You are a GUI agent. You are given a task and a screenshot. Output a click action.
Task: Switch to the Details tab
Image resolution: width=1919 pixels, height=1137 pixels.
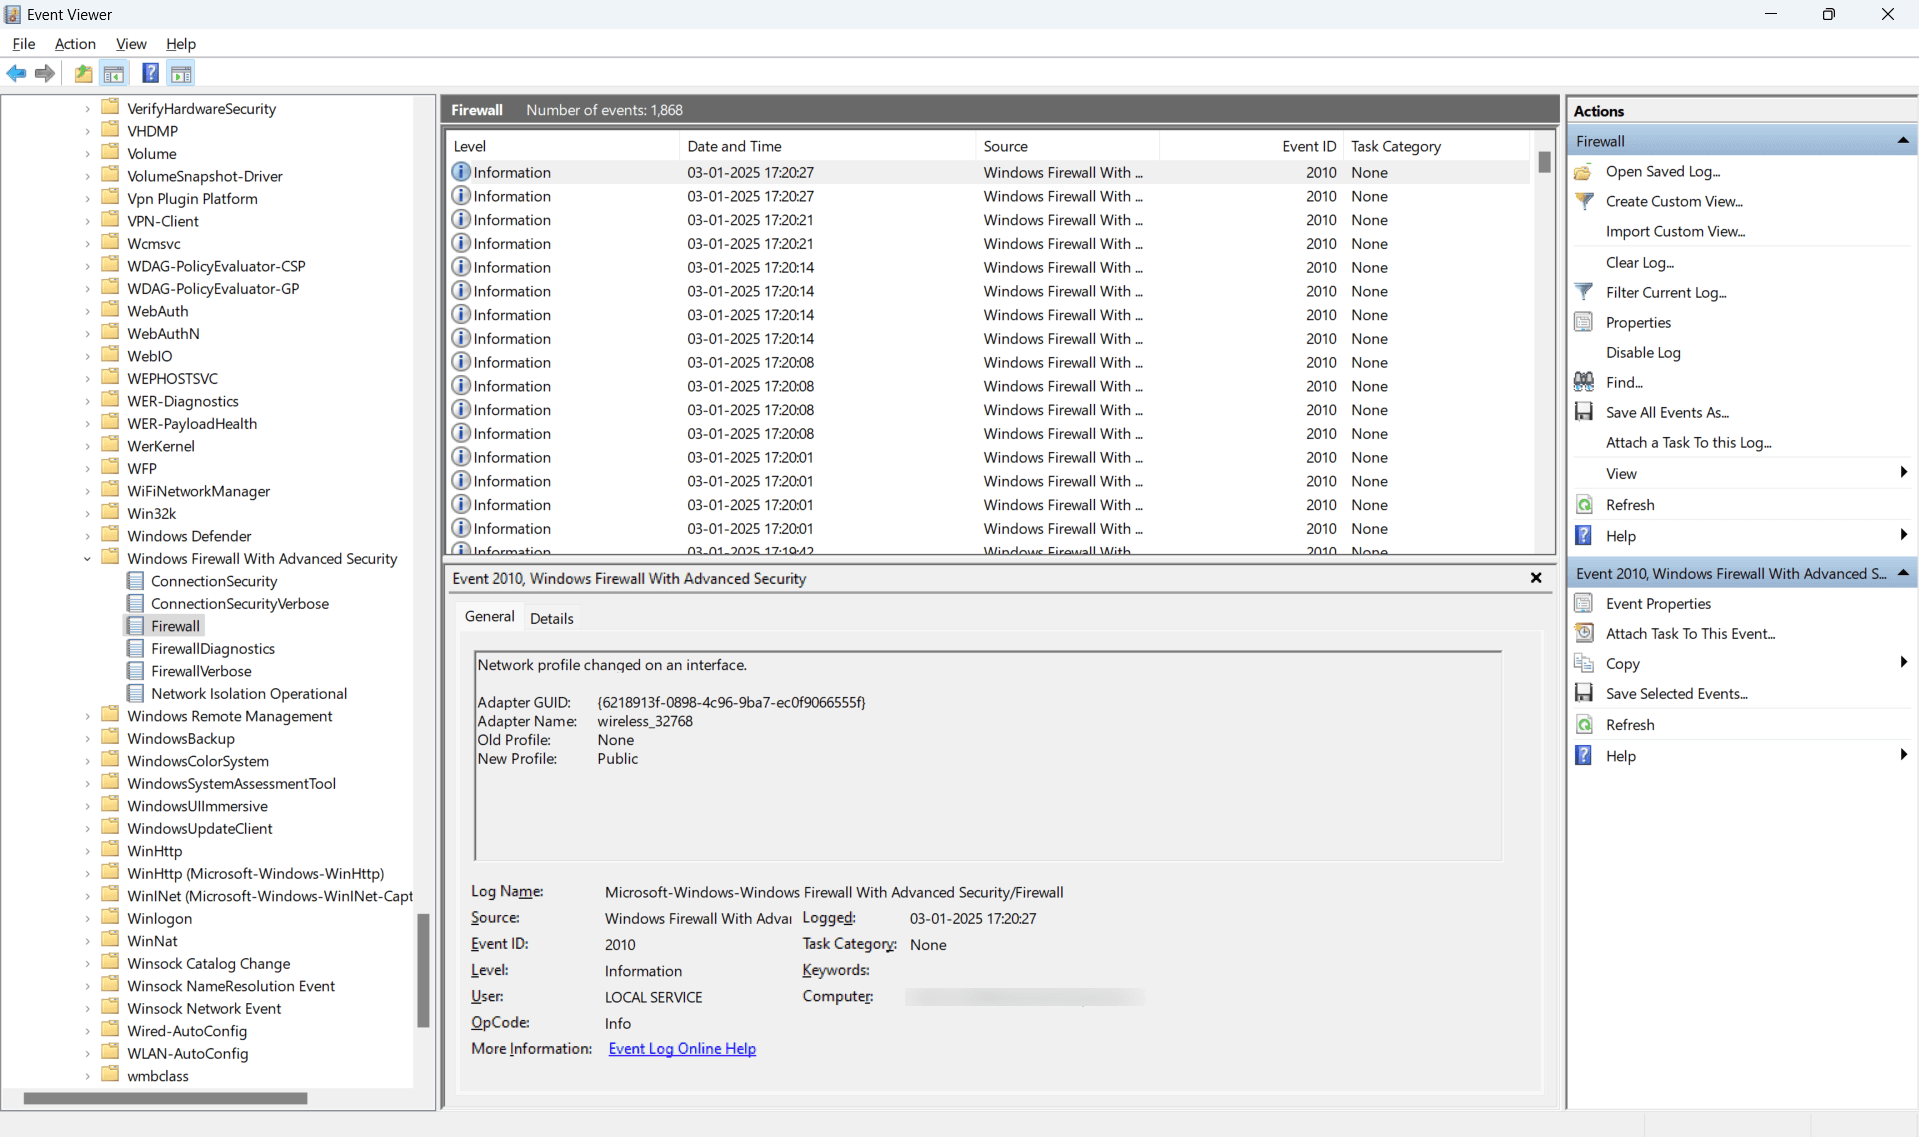click(551, 617)
